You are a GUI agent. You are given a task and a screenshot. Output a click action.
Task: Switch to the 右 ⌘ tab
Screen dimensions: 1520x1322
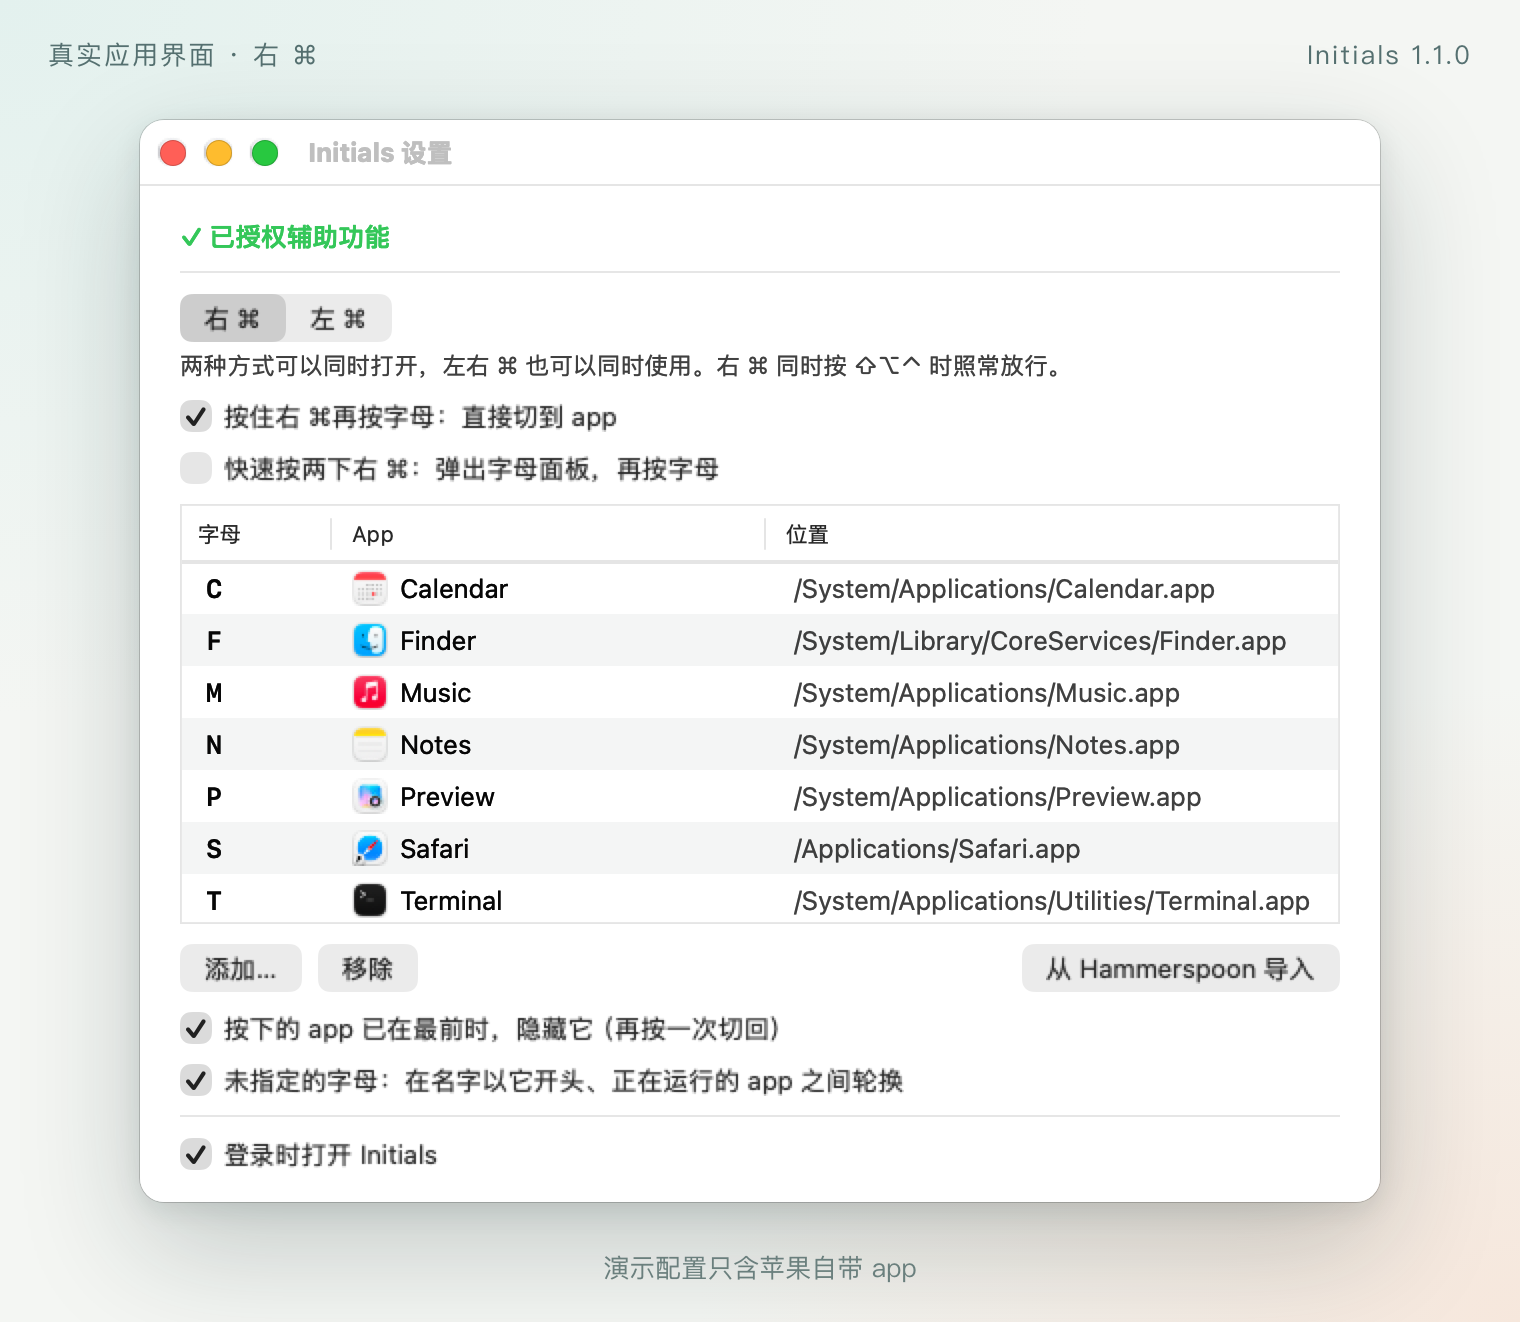pos(233,318)
